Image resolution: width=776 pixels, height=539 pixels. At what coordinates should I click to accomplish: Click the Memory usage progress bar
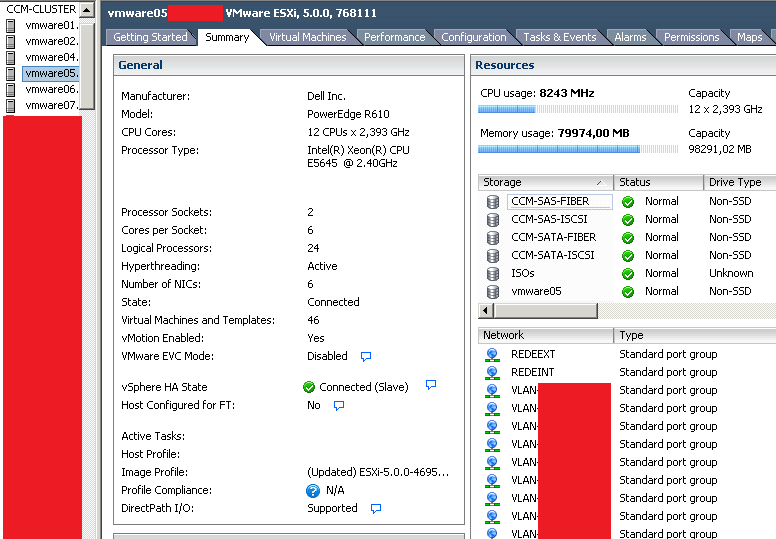(x=578, y=149)
